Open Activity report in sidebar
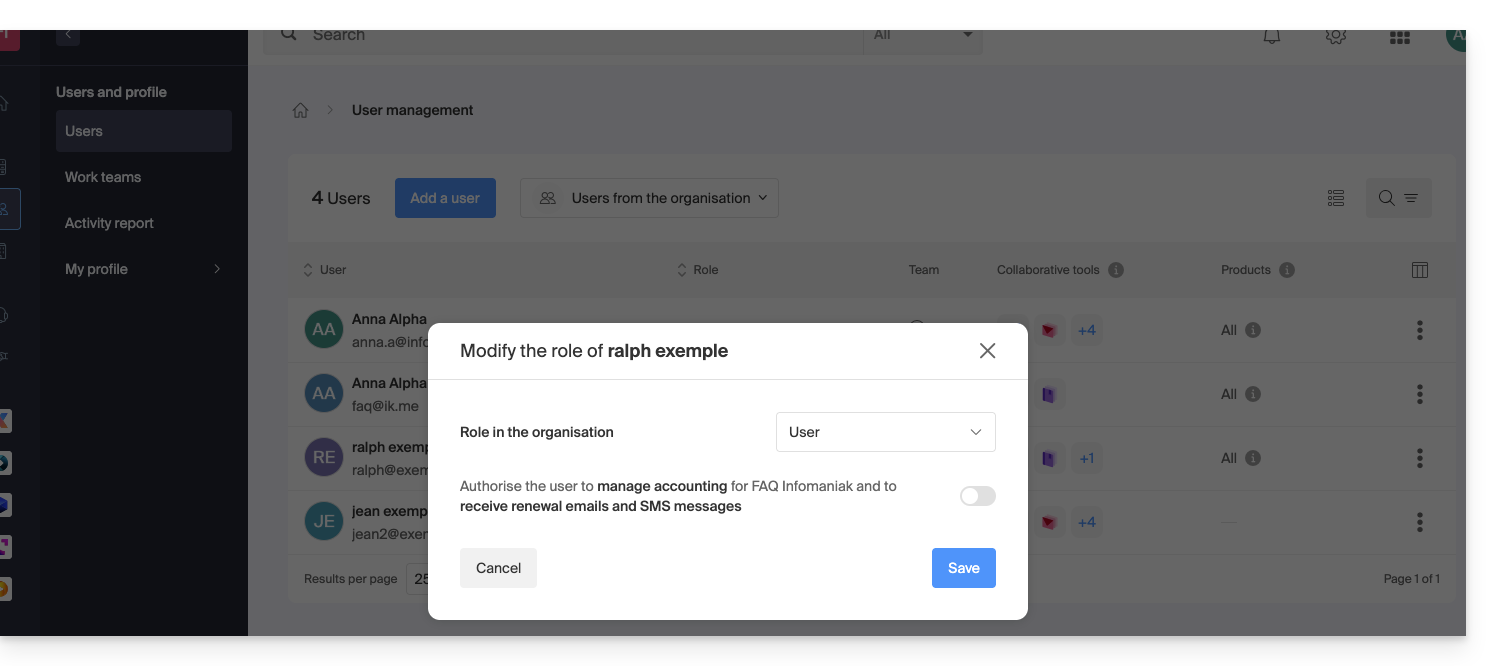Viewport: 1496px width, 666px height. click(109, 223)
